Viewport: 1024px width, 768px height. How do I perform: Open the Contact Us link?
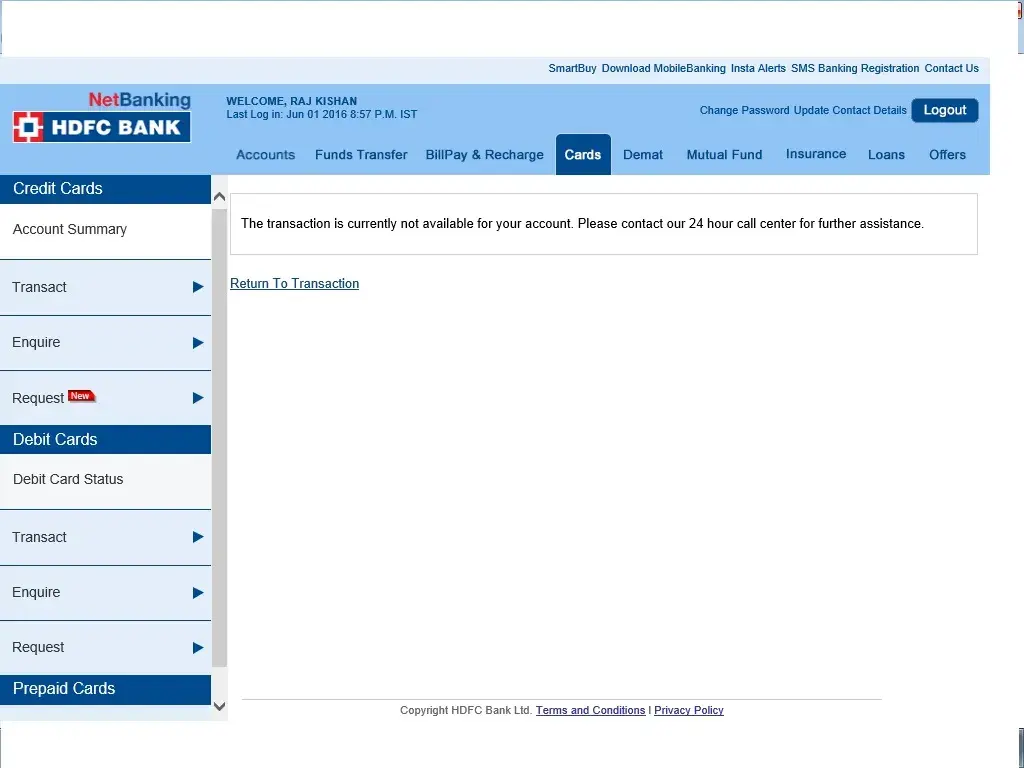pyautogui.click(x=952, y=69)
